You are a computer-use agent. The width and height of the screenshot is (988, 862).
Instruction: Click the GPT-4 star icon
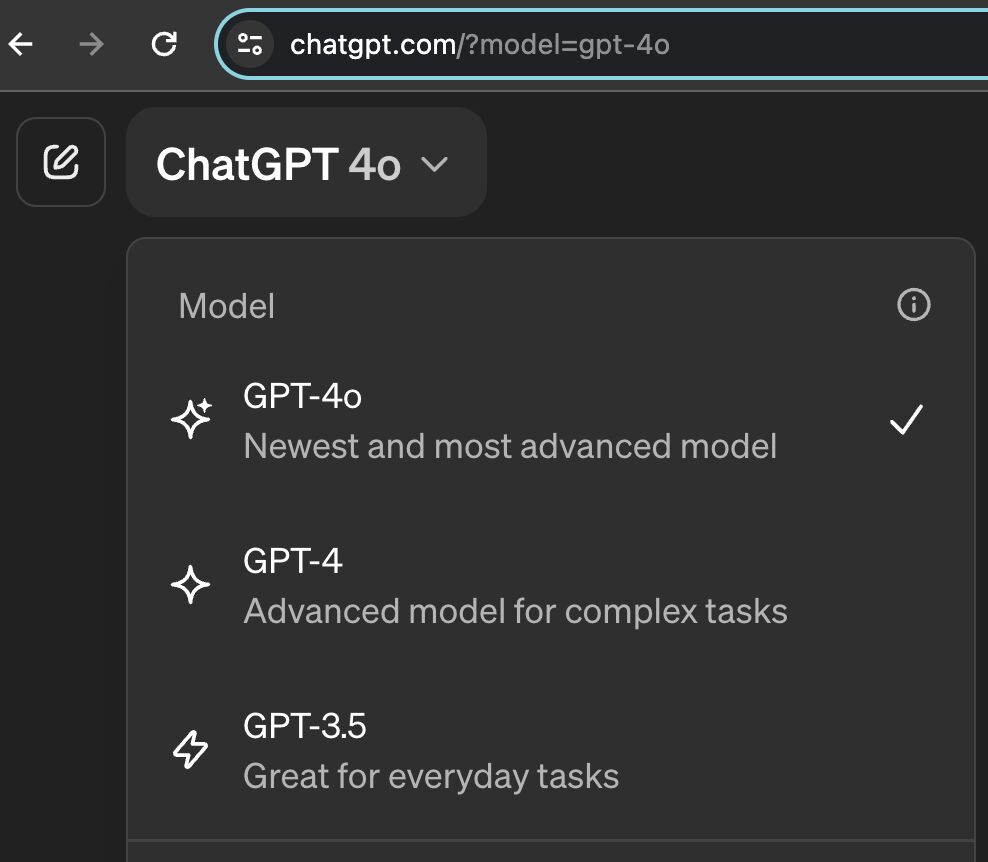[x=190, y=585]
